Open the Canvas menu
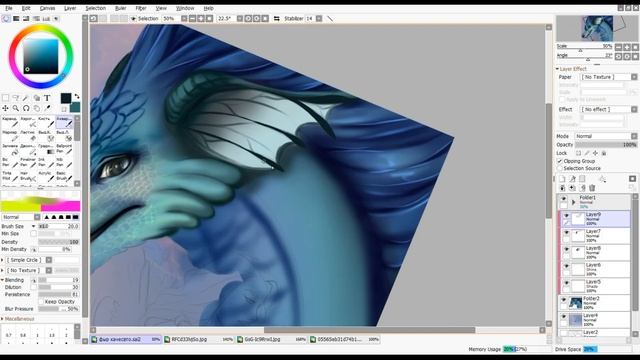The image size is (640, 360). tap(47, 8)
